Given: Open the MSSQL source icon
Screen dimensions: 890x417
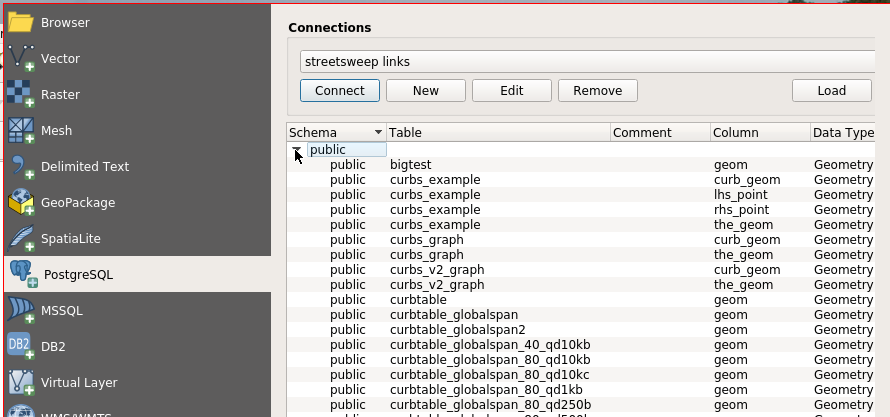Looking at the screenshot, I should 21,311.
